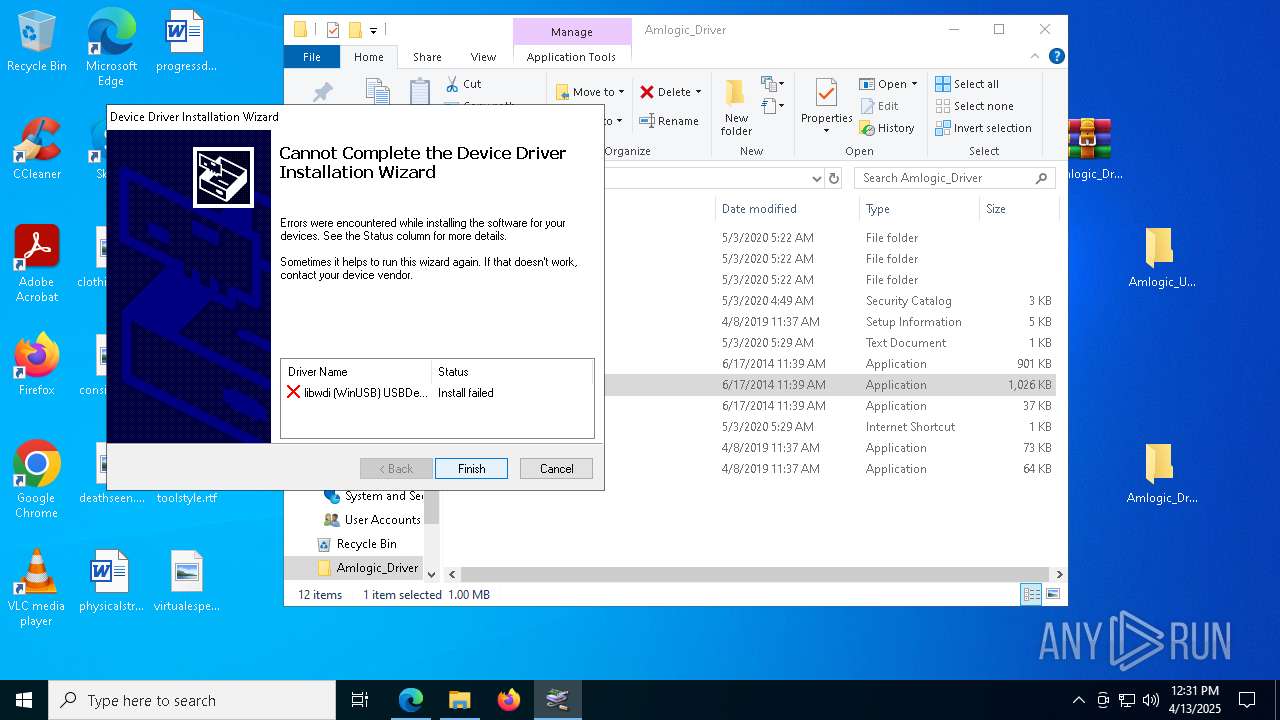Click the Select all icon
1280x720 pixels.
coord(943,84)
